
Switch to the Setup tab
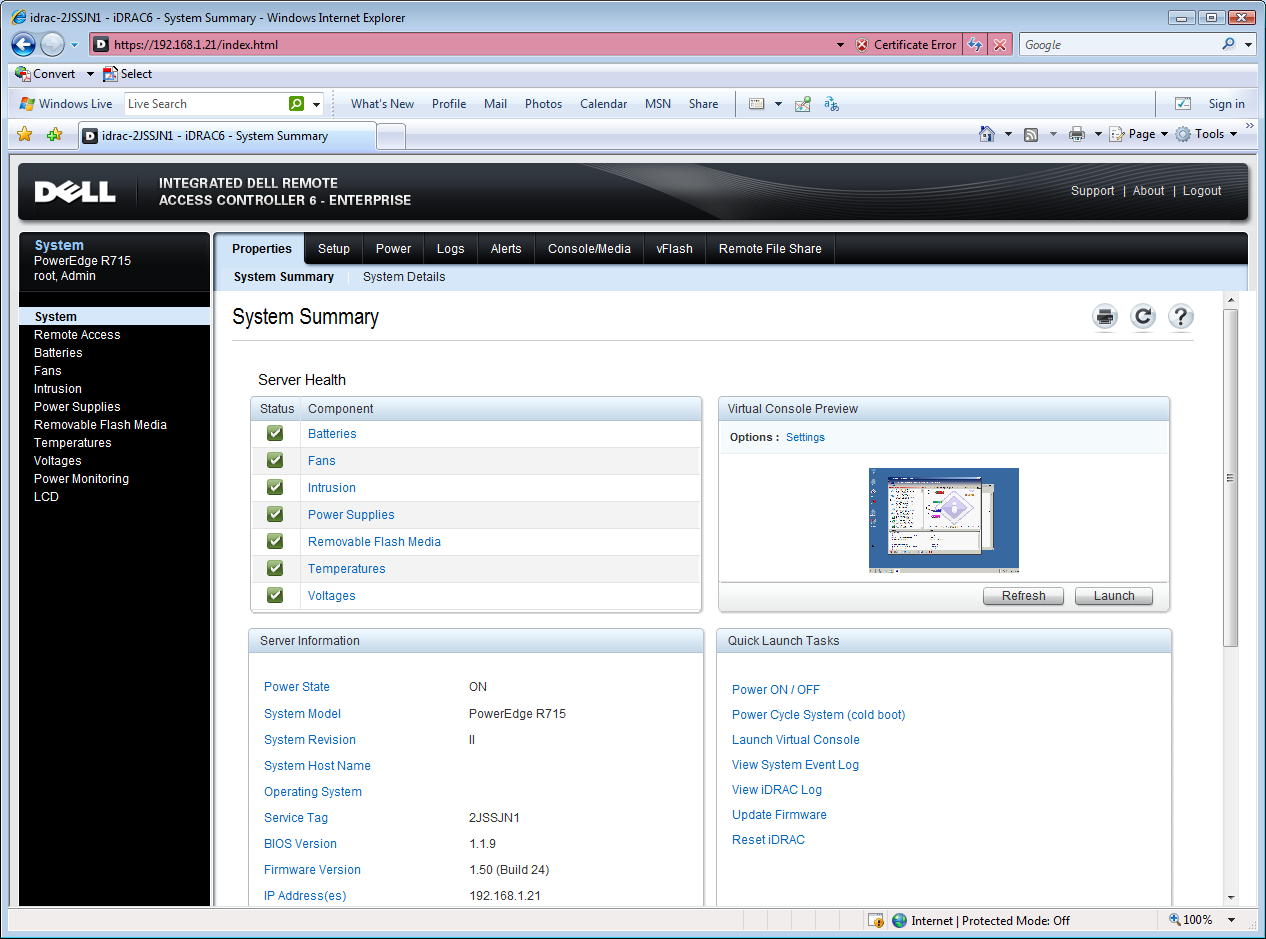tap(334, 249)
